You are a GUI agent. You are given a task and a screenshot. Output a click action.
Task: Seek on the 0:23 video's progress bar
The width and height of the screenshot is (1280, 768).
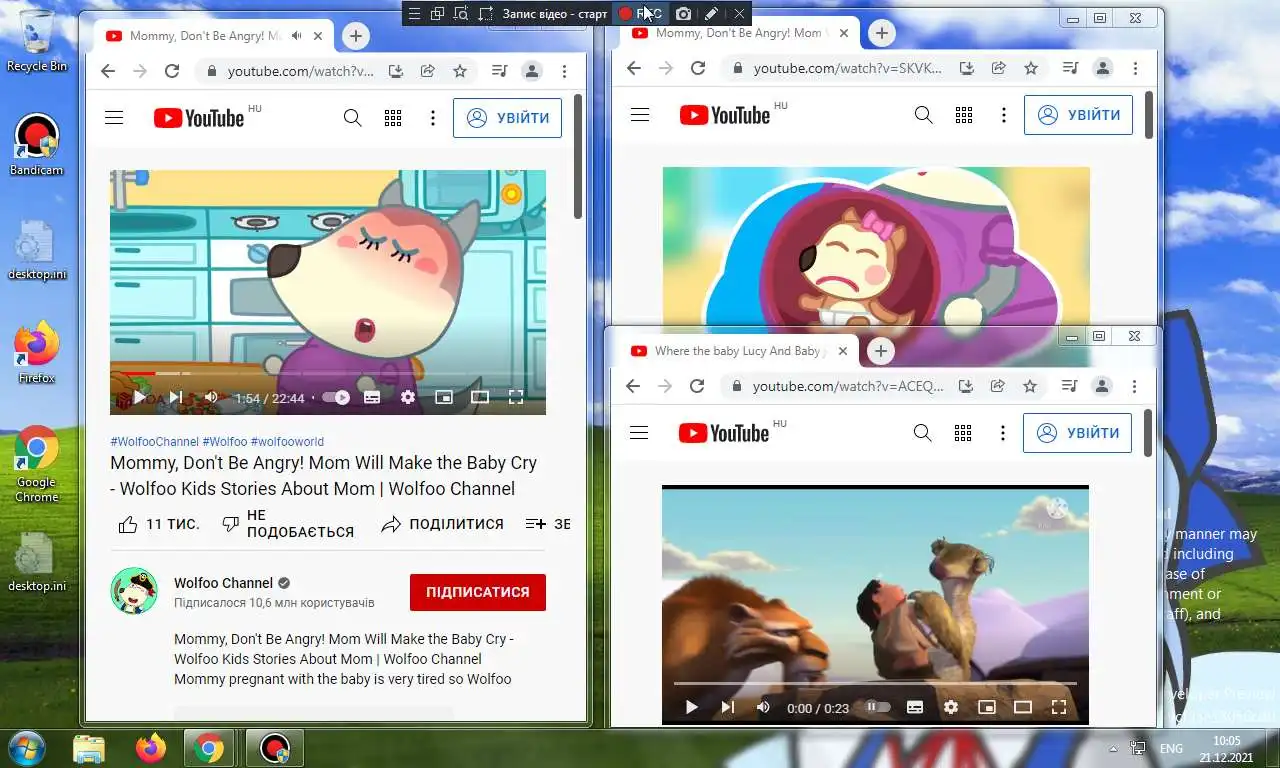[x=875, y=684]
